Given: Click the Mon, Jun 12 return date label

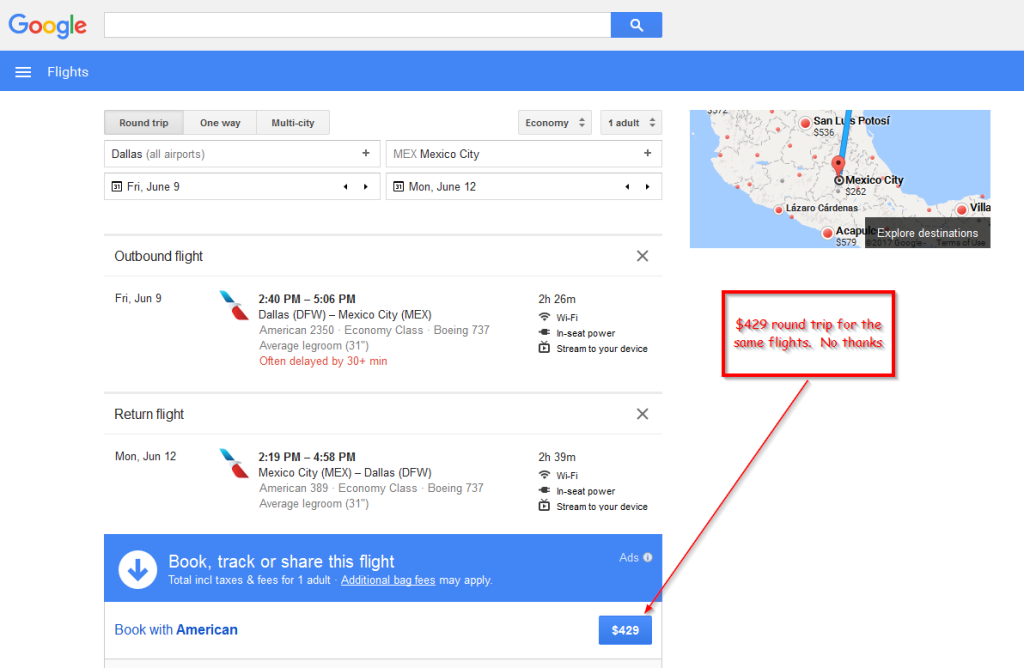Looking at the screenshot, I should 146,456.
